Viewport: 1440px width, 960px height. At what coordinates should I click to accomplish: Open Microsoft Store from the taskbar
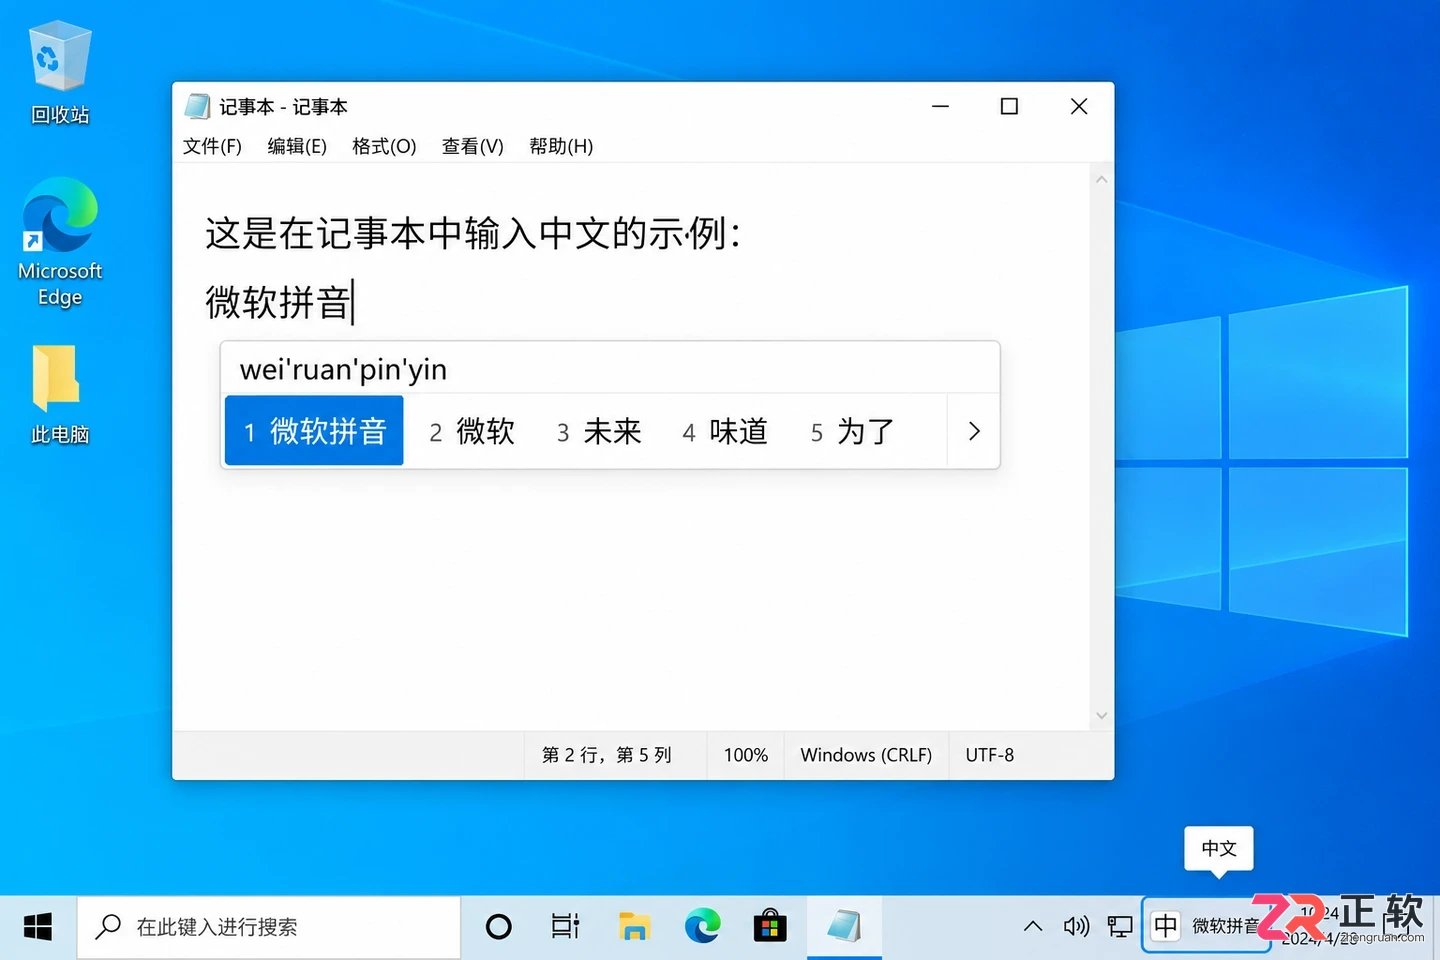click(770, 927)
